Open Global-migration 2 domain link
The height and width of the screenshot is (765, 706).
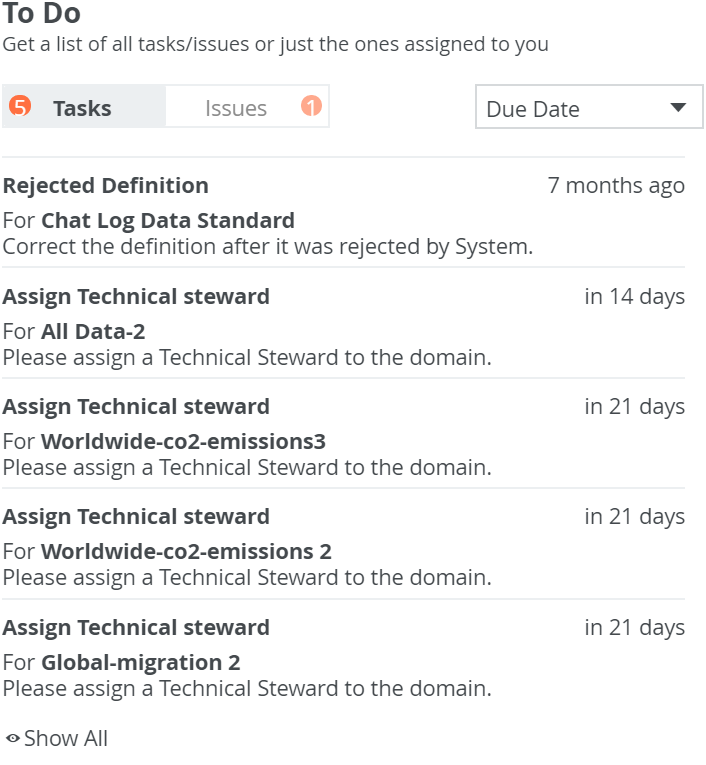click(x=141, y=662)
